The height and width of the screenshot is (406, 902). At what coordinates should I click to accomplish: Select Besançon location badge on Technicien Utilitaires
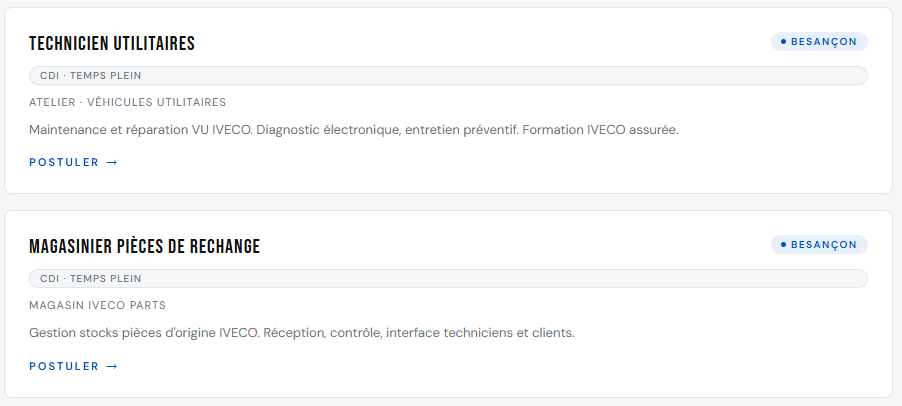pos(819,42)
